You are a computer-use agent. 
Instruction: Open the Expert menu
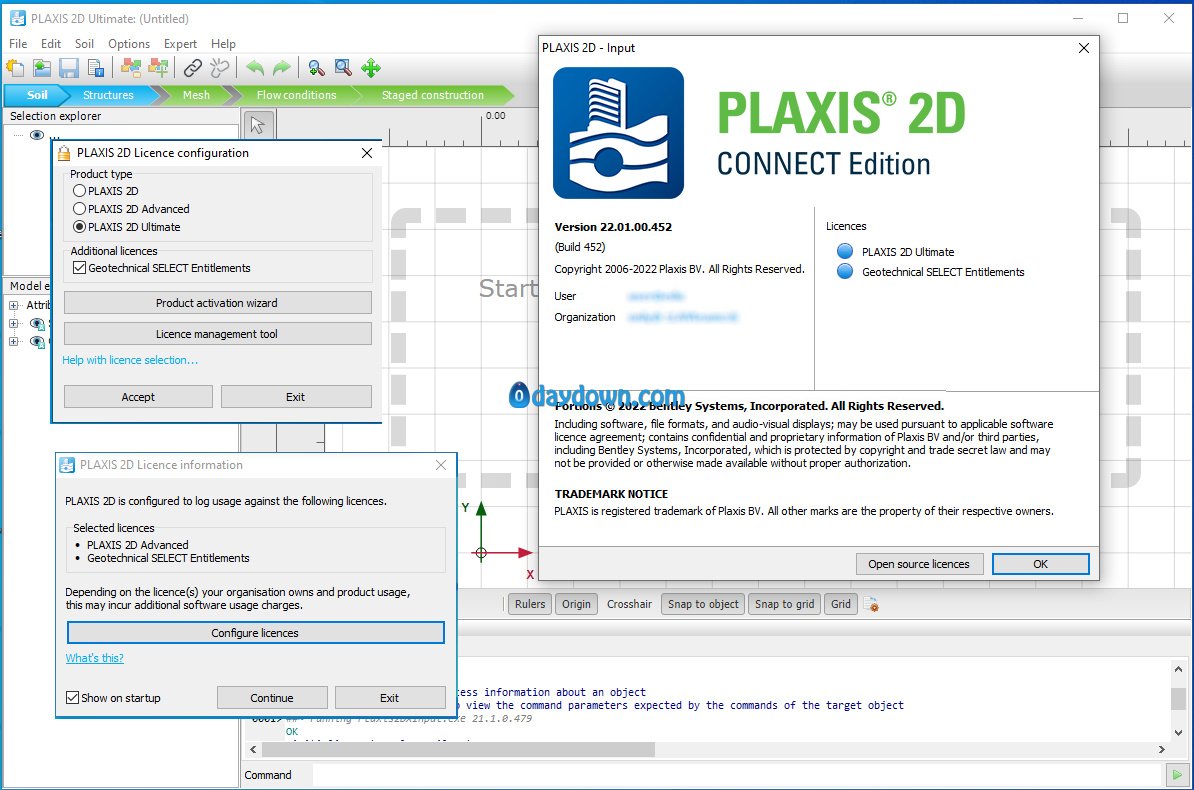(x=180, y=44)
